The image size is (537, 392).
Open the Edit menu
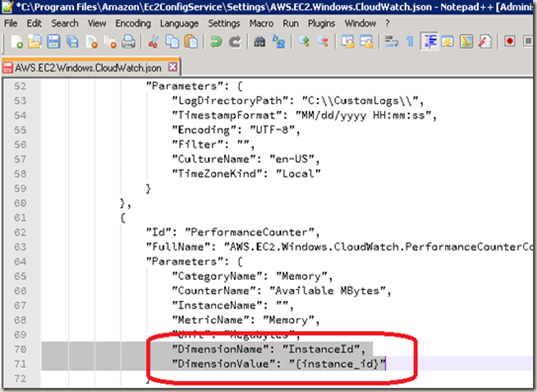(34, 23)
